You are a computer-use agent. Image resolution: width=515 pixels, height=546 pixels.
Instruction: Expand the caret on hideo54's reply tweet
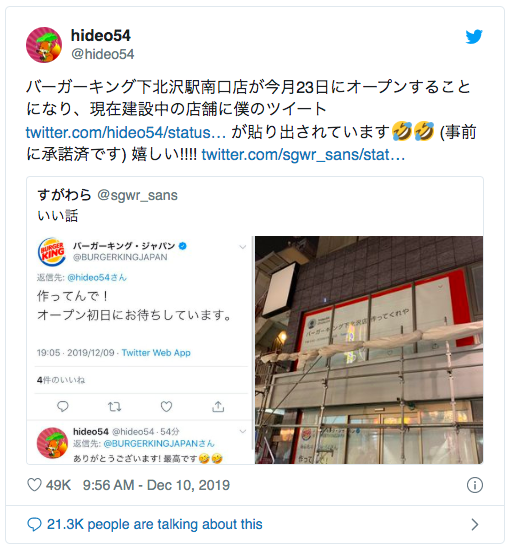[243, 431]
